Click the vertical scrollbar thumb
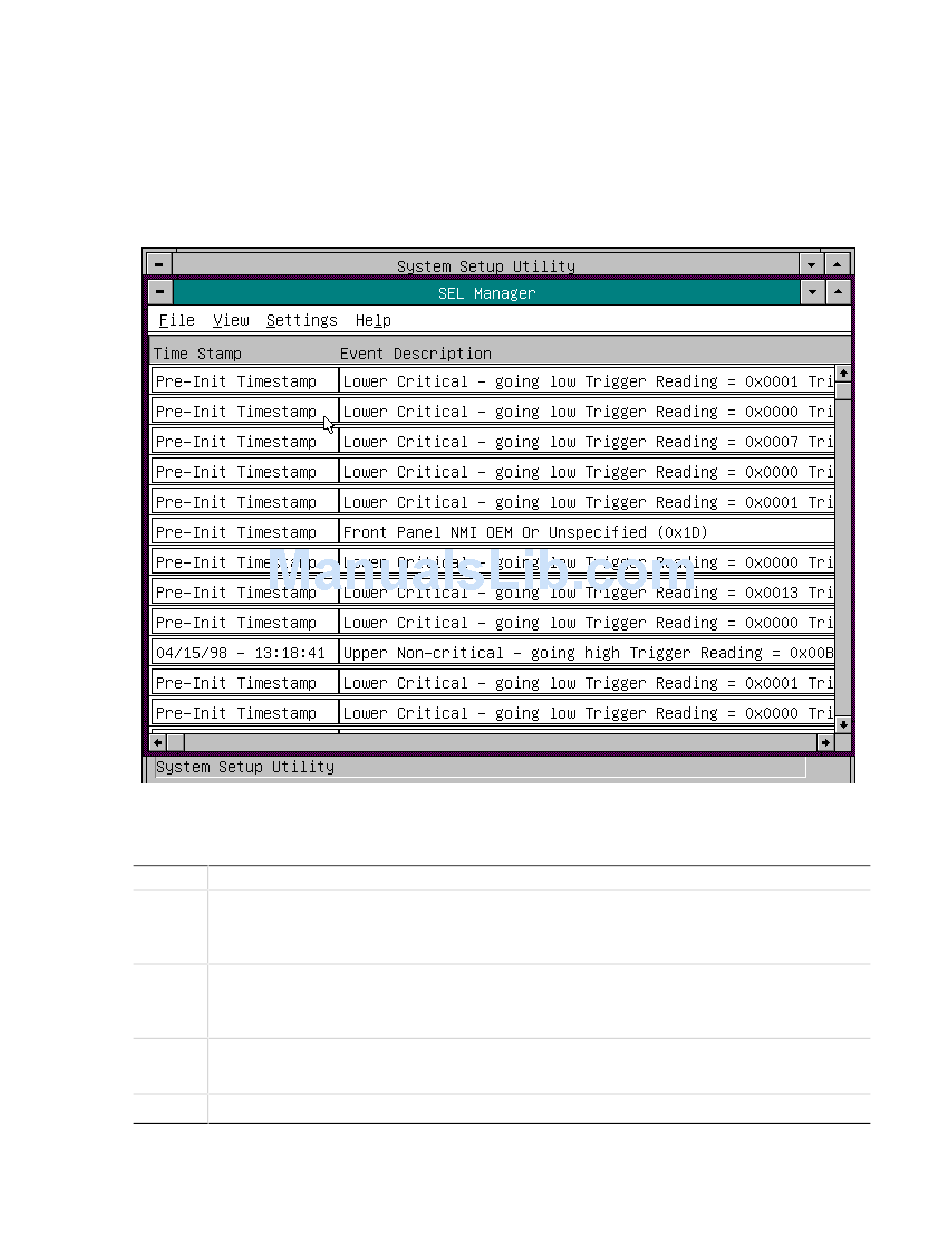 coord(843,391)
